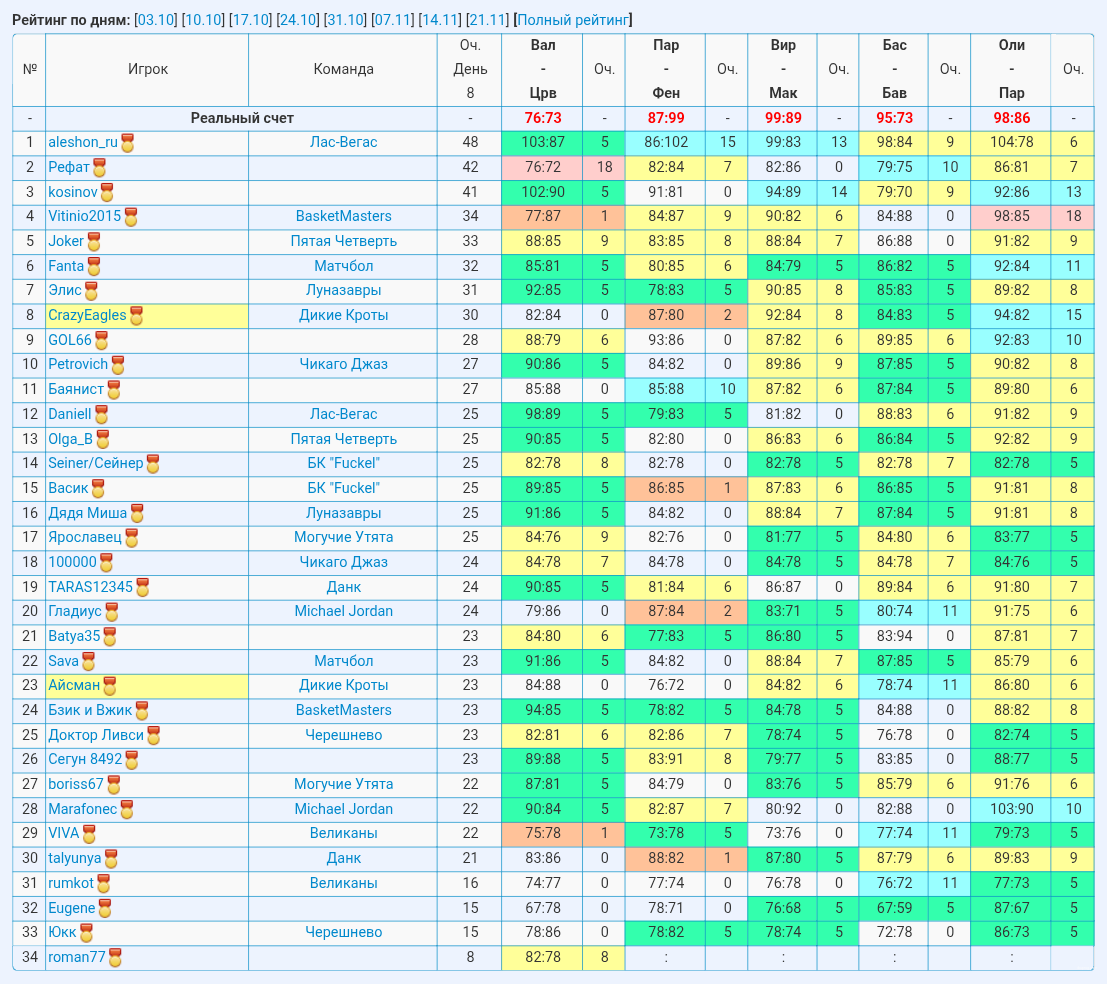
Task: Open the Michael Jordan team for Marafonec
Action: coord(343,809)
